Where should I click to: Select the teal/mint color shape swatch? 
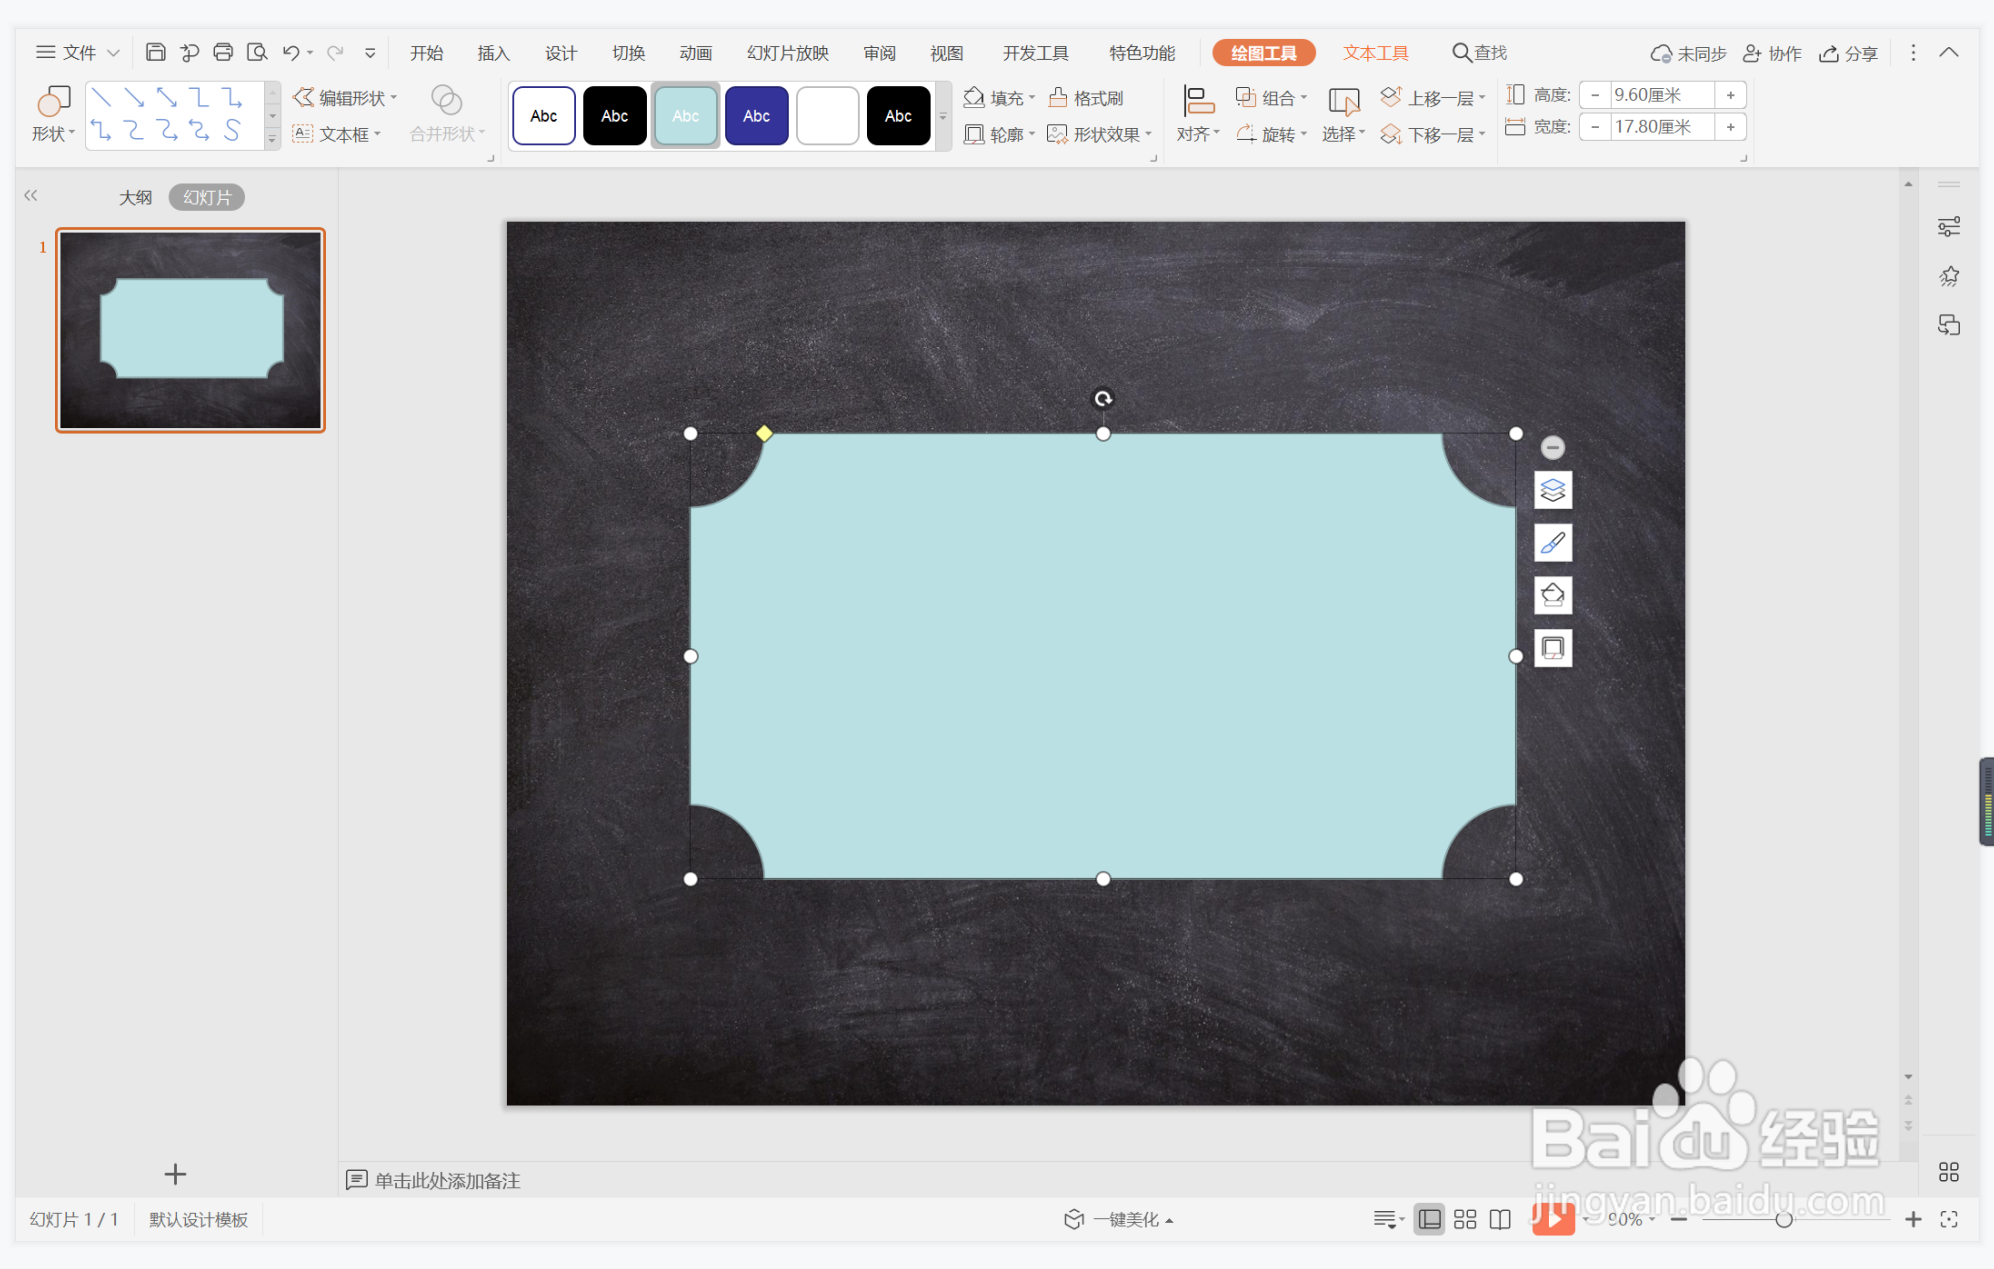[x=686, y=113]
